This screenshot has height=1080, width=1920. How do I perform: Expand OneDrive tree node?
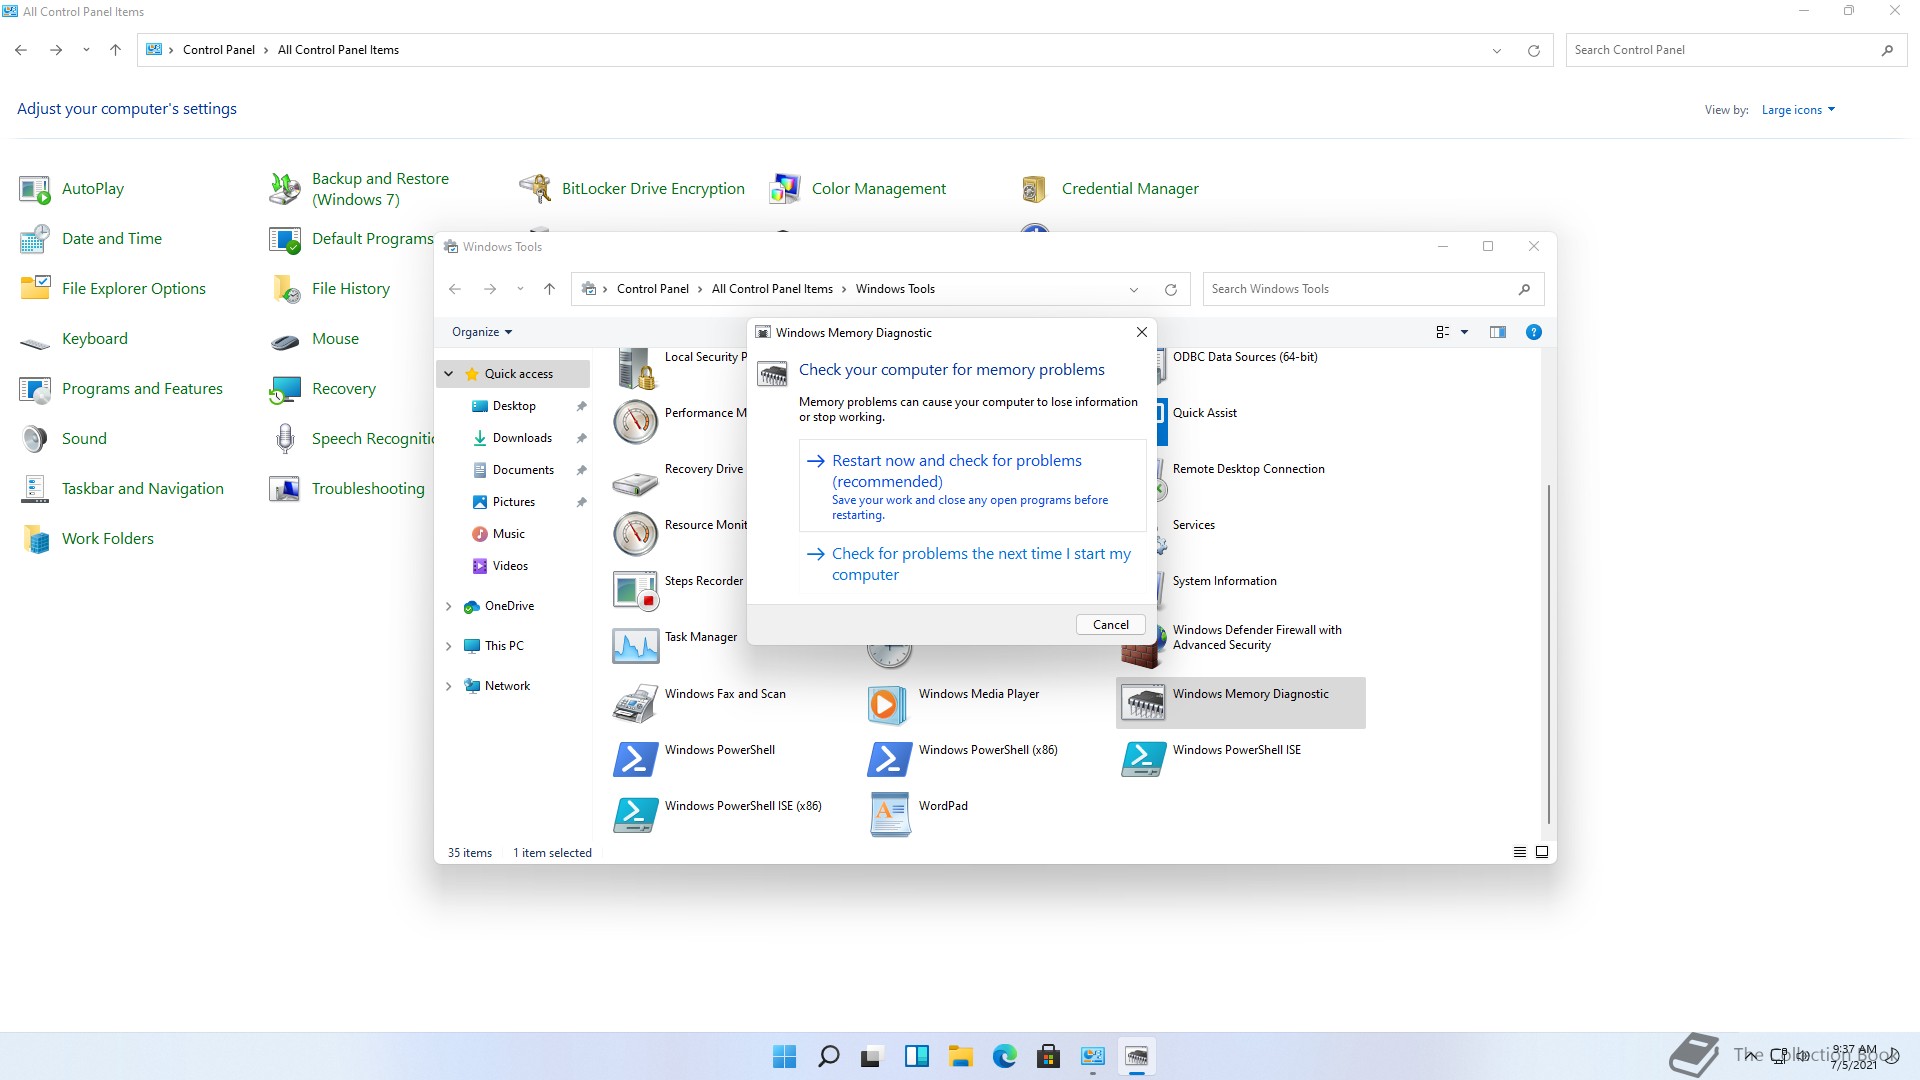(x=448, y=606)
